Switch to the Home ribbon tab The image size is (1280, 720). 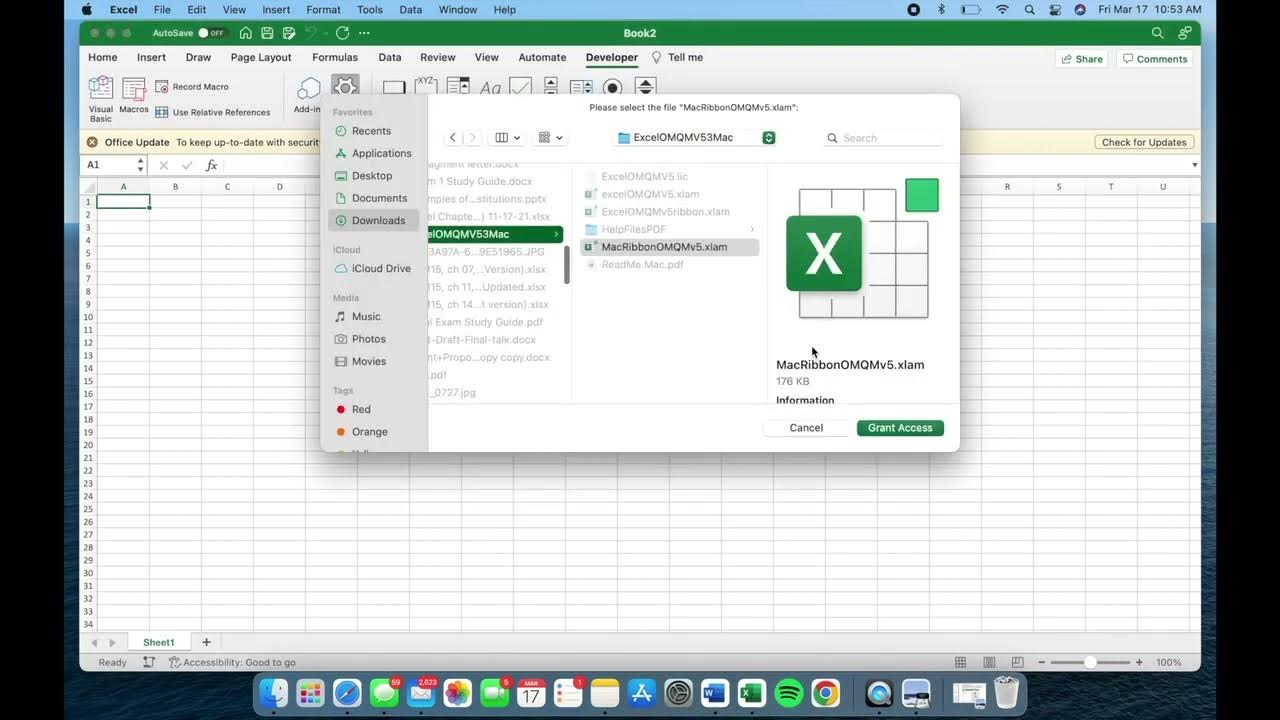point(102,57)
